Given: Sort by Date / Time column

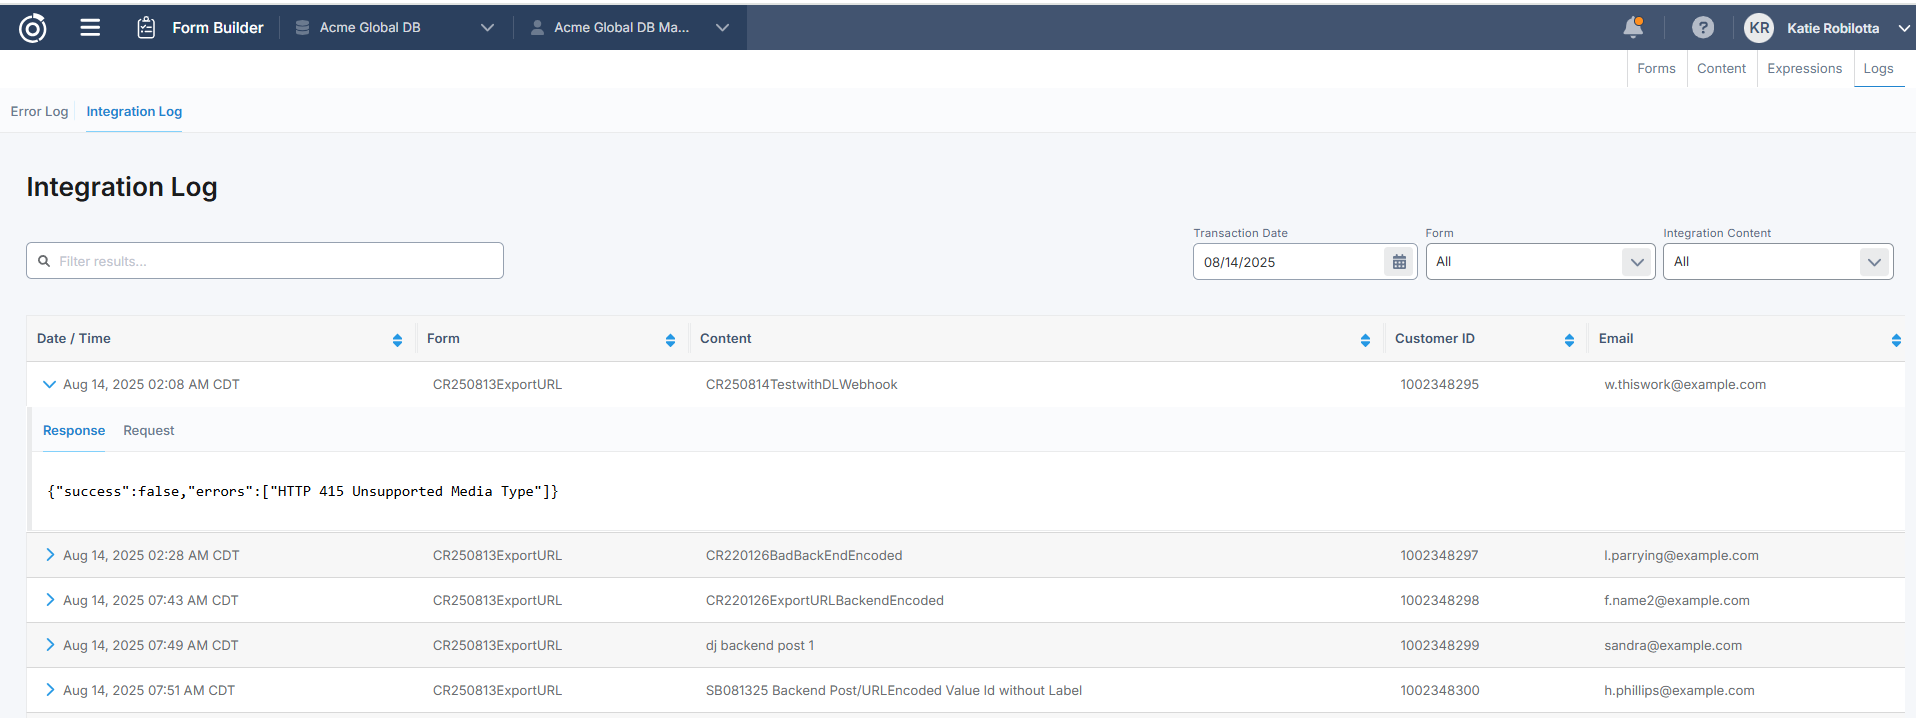Looking at the screenshot, I should point(397,340).
